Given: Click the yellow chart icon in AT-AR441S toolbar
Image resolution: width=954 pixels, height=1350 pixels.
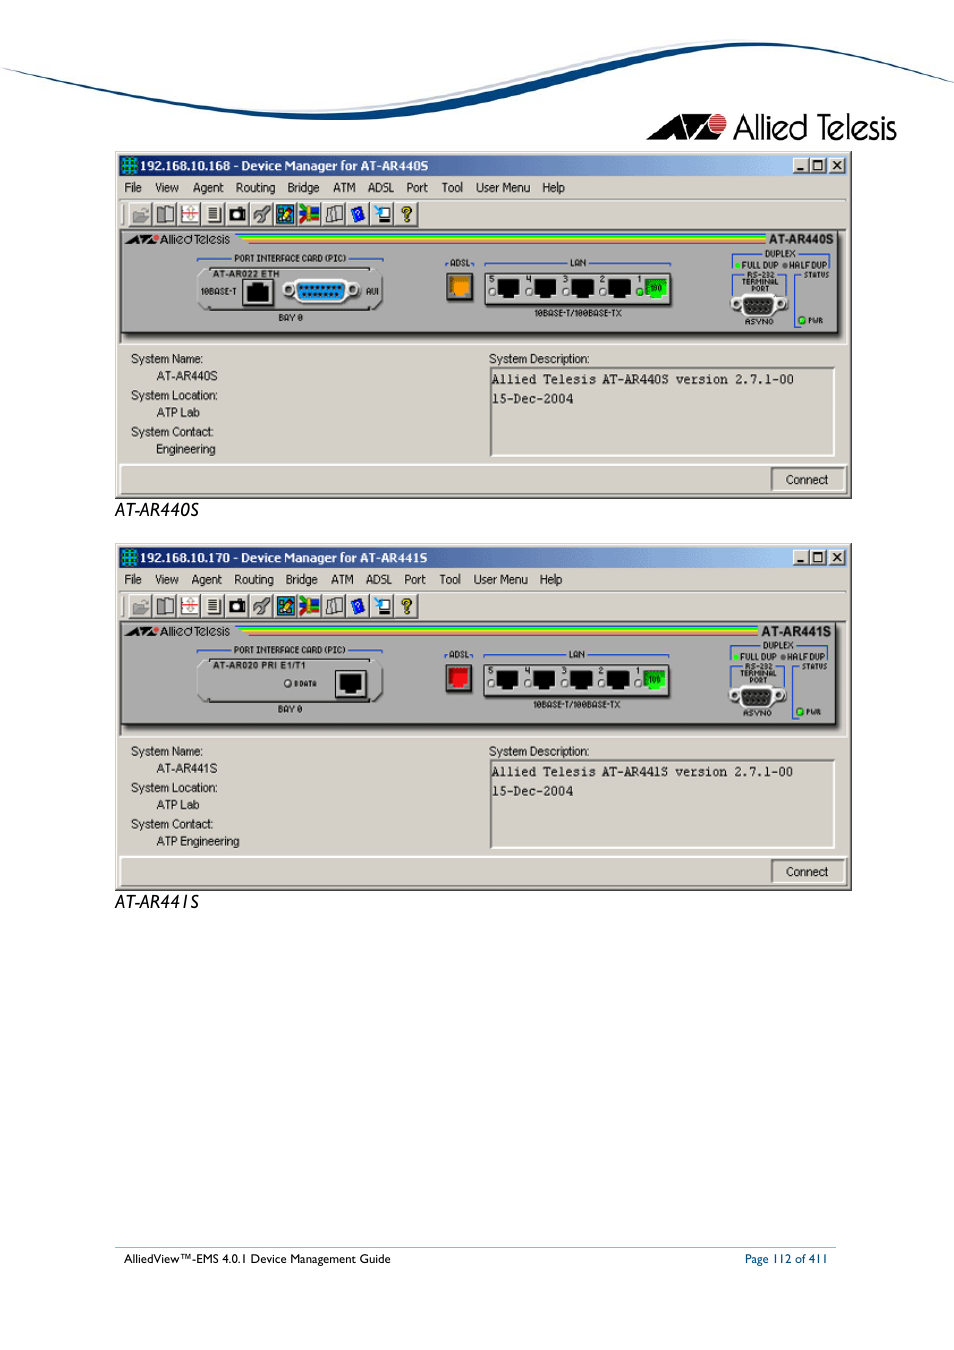Looking at the screenshot, I should 285,606.
